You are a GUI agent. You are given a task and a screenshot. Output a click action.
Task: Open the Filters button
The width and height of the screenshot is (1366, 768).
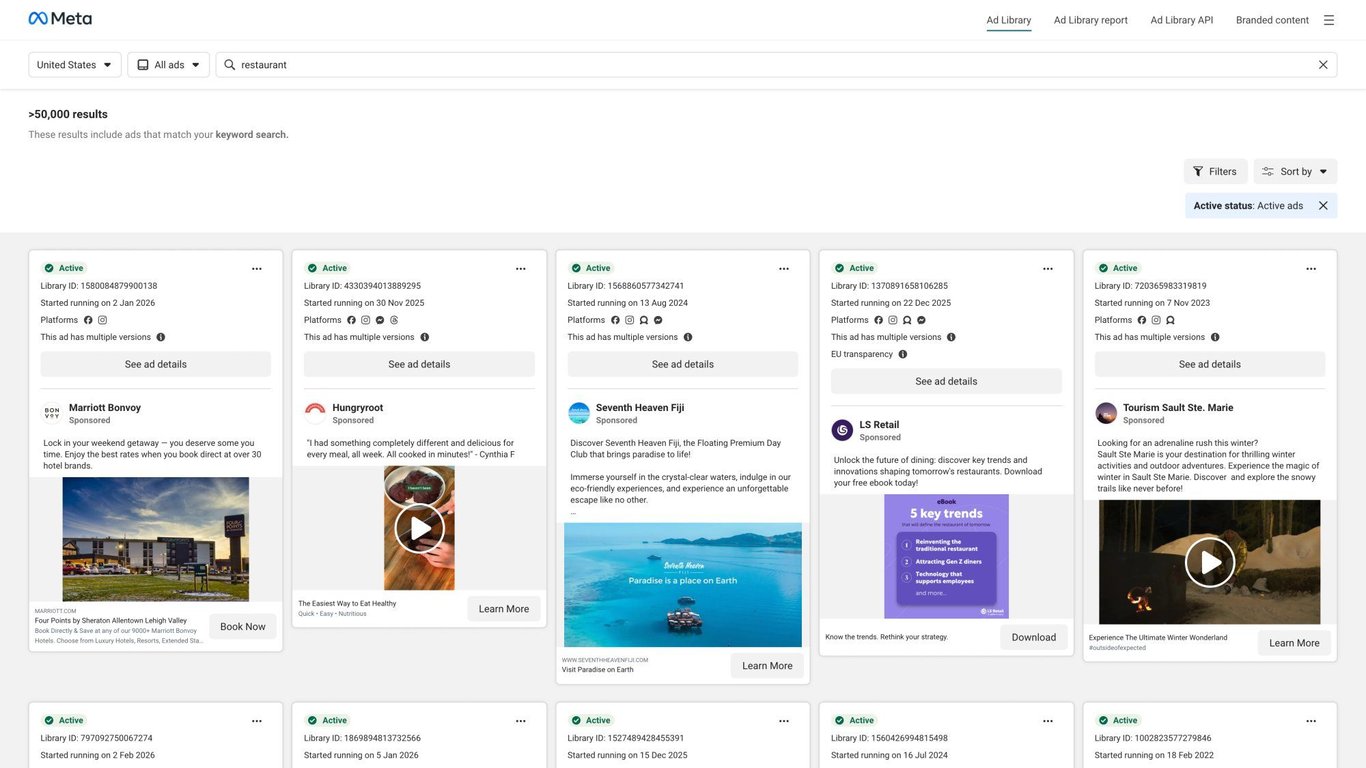click(x=1215, y=172)
